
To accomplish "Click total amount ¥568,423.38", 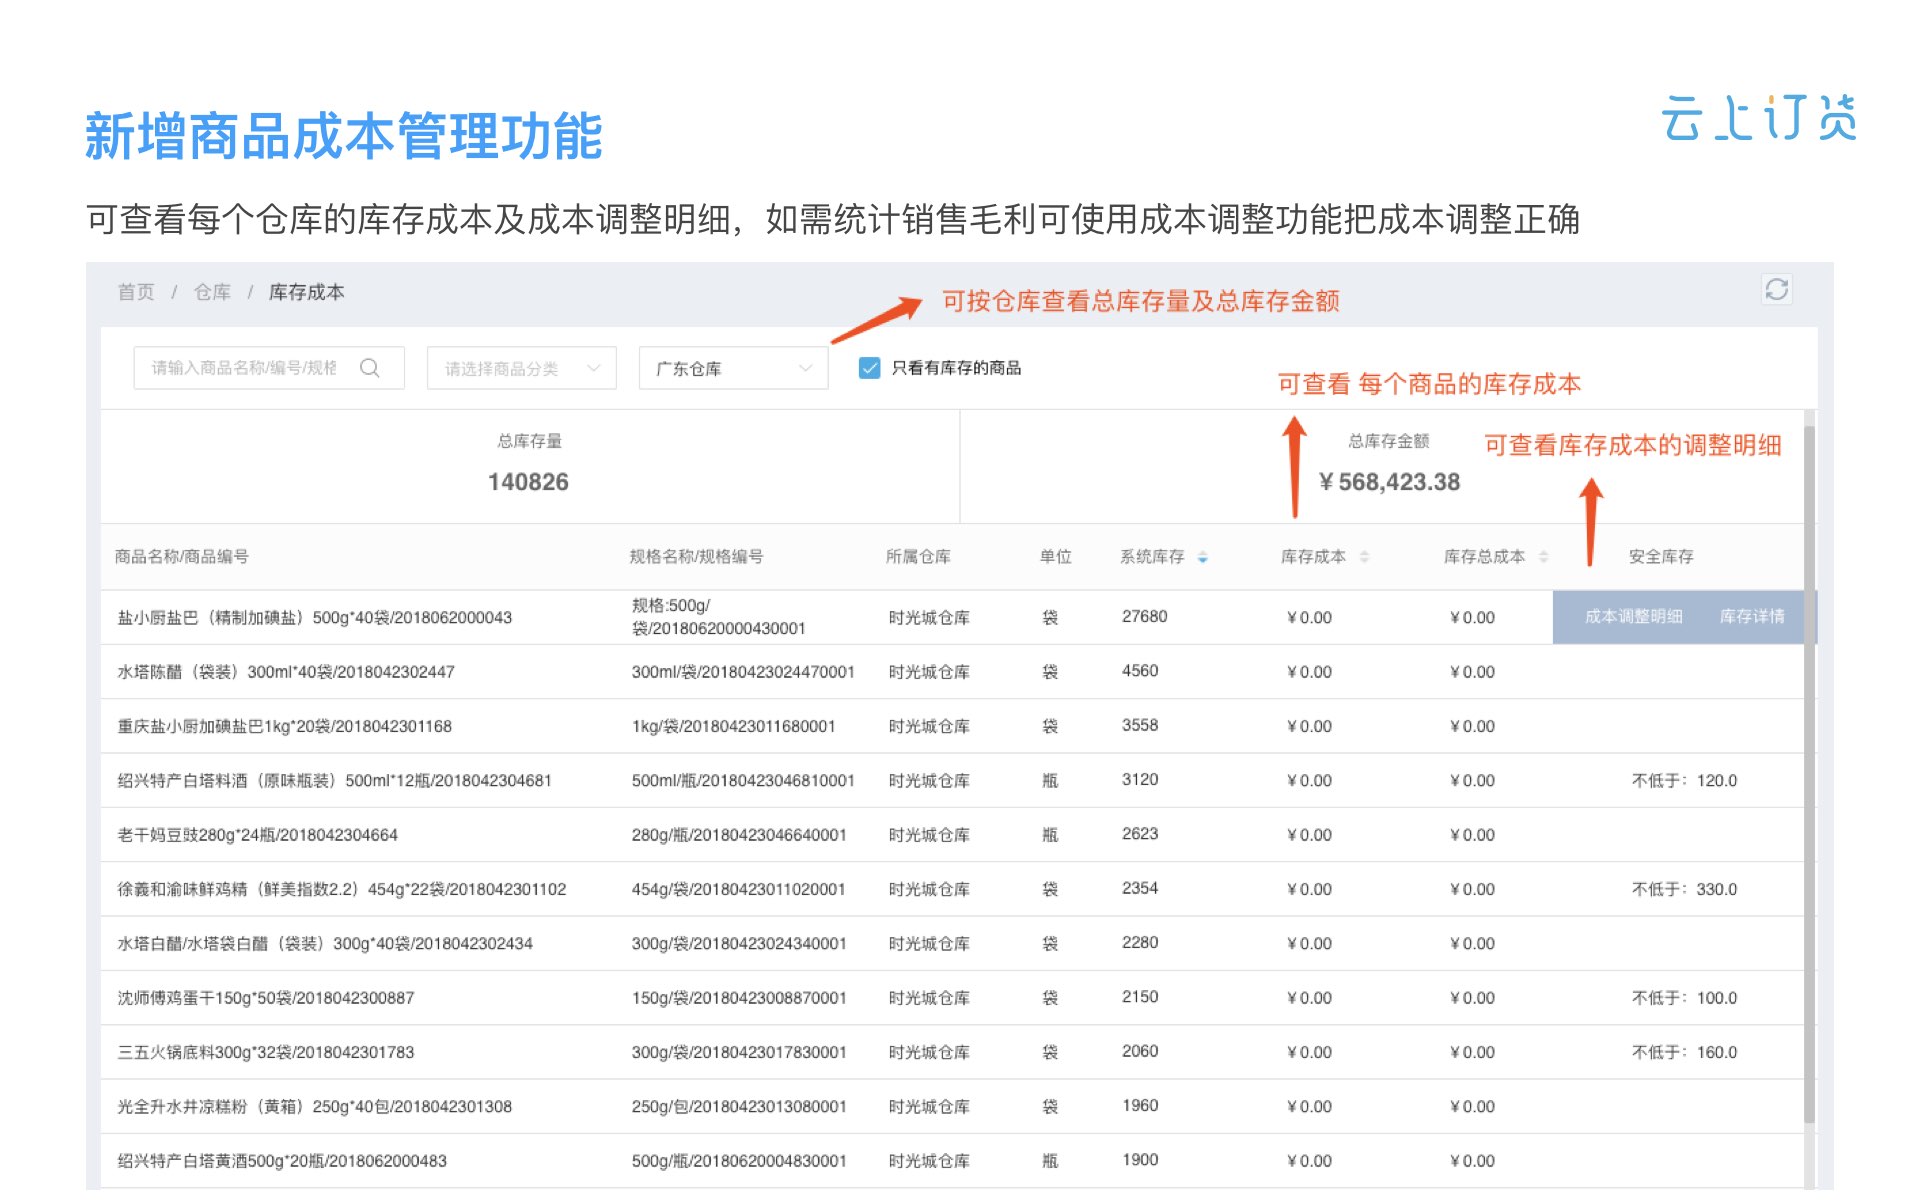I will point(1389,482).
